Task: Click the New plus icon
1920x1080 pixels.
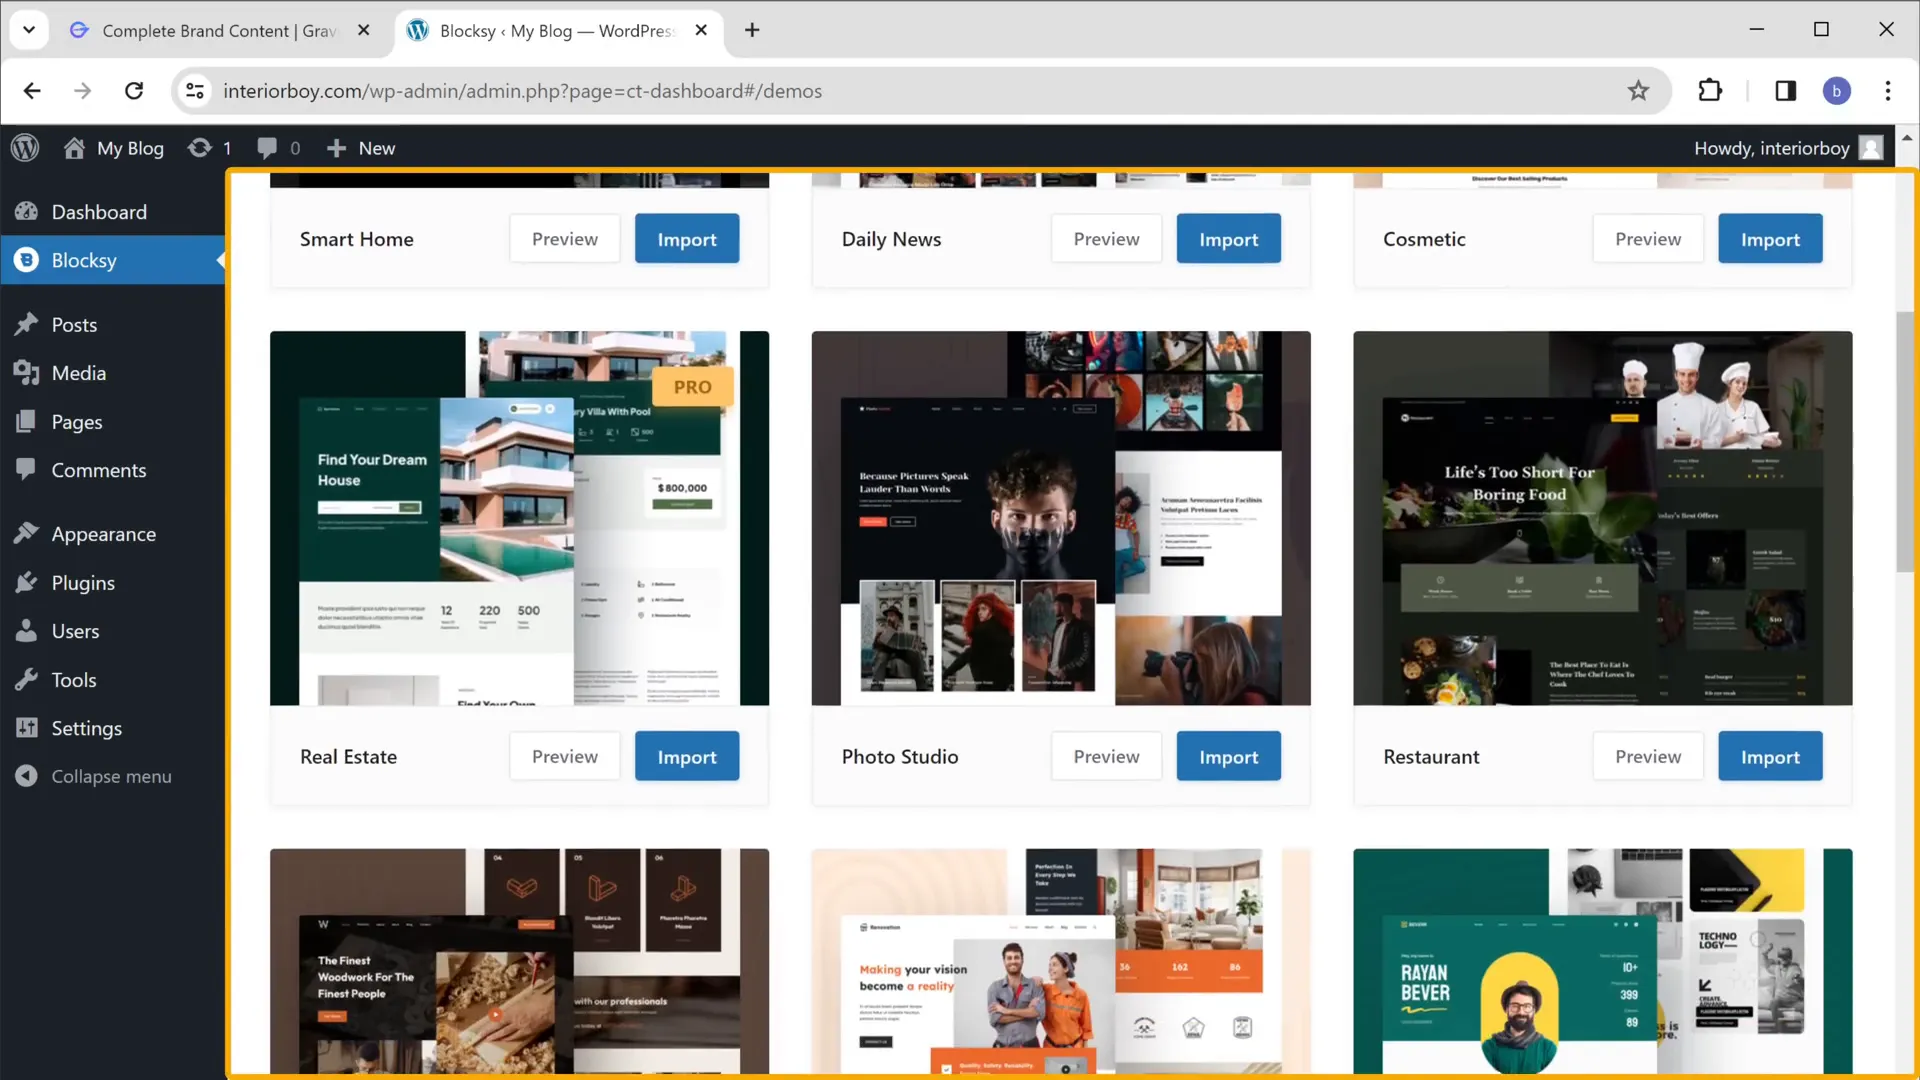Action: tap(337, 148)
